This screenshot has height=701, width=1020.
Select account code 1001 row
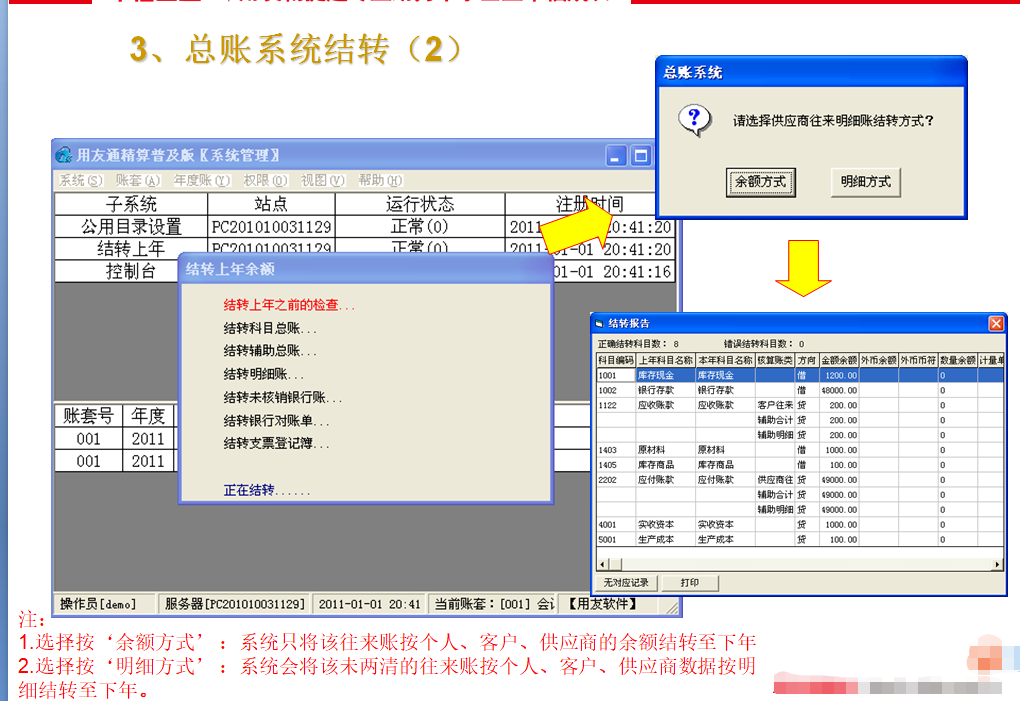coord(799,375)
